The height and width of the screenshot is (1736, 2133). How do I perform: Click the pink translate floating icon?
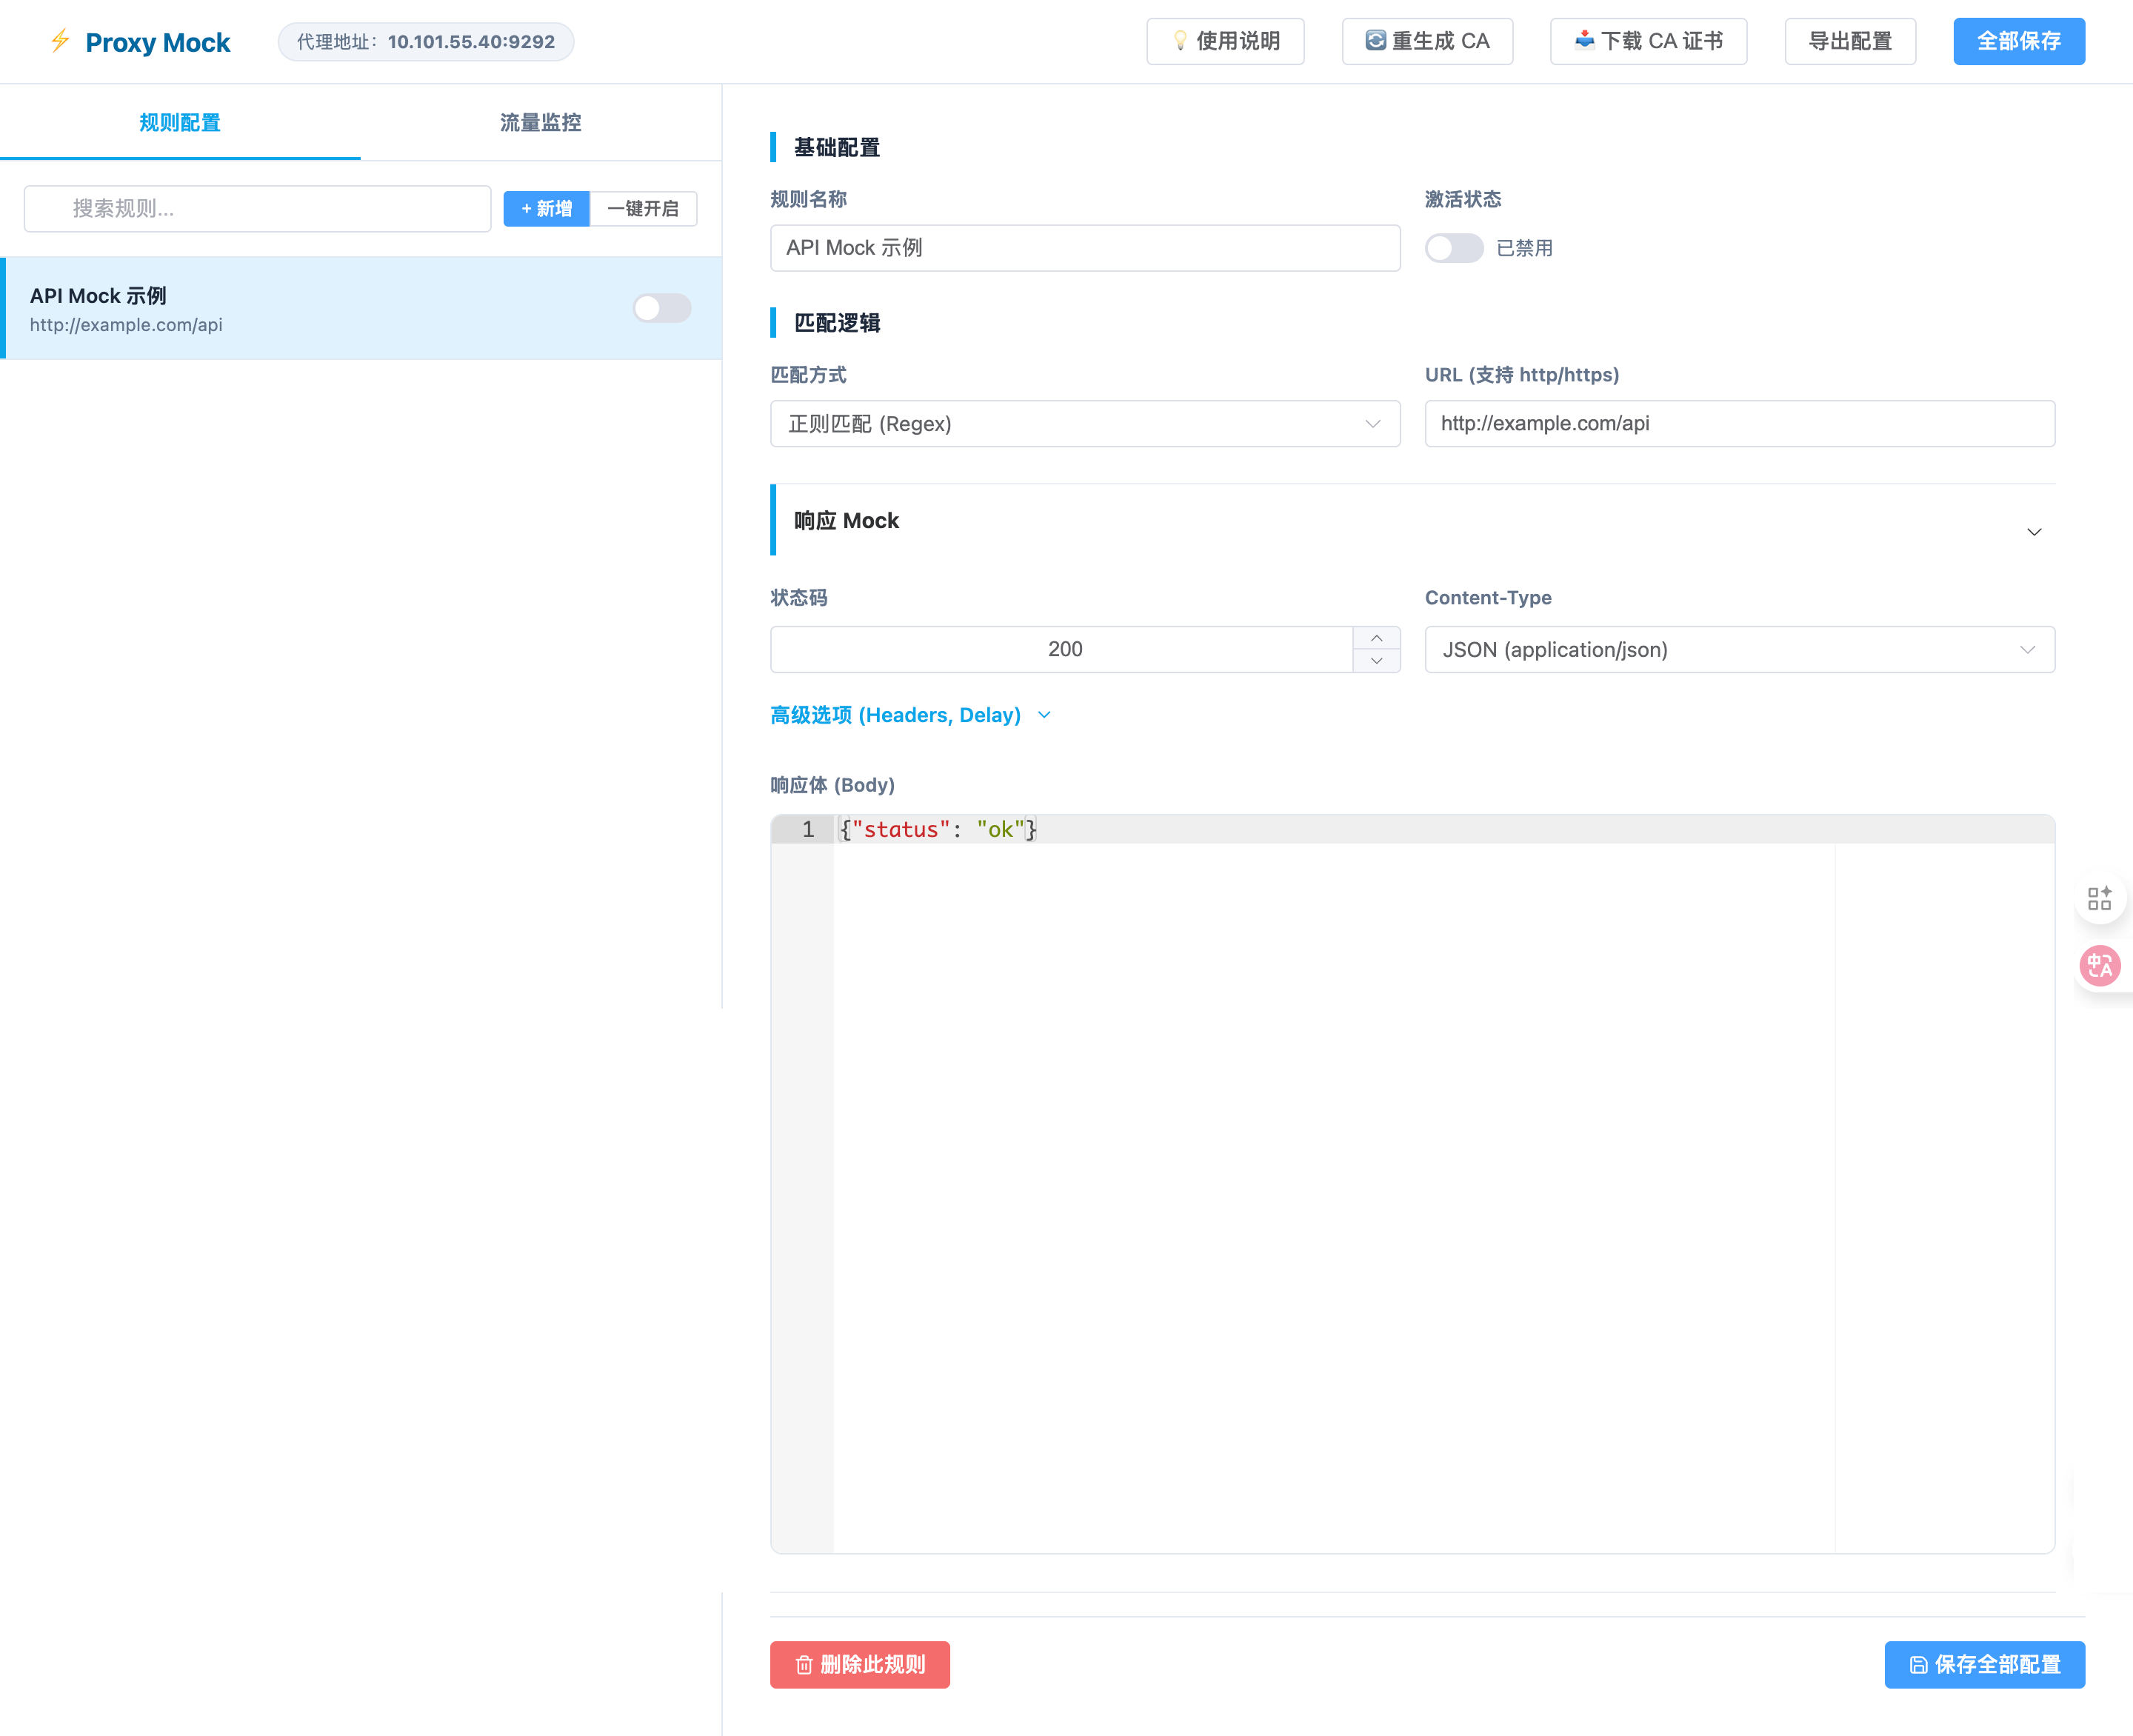click(x=2099, y=965)
